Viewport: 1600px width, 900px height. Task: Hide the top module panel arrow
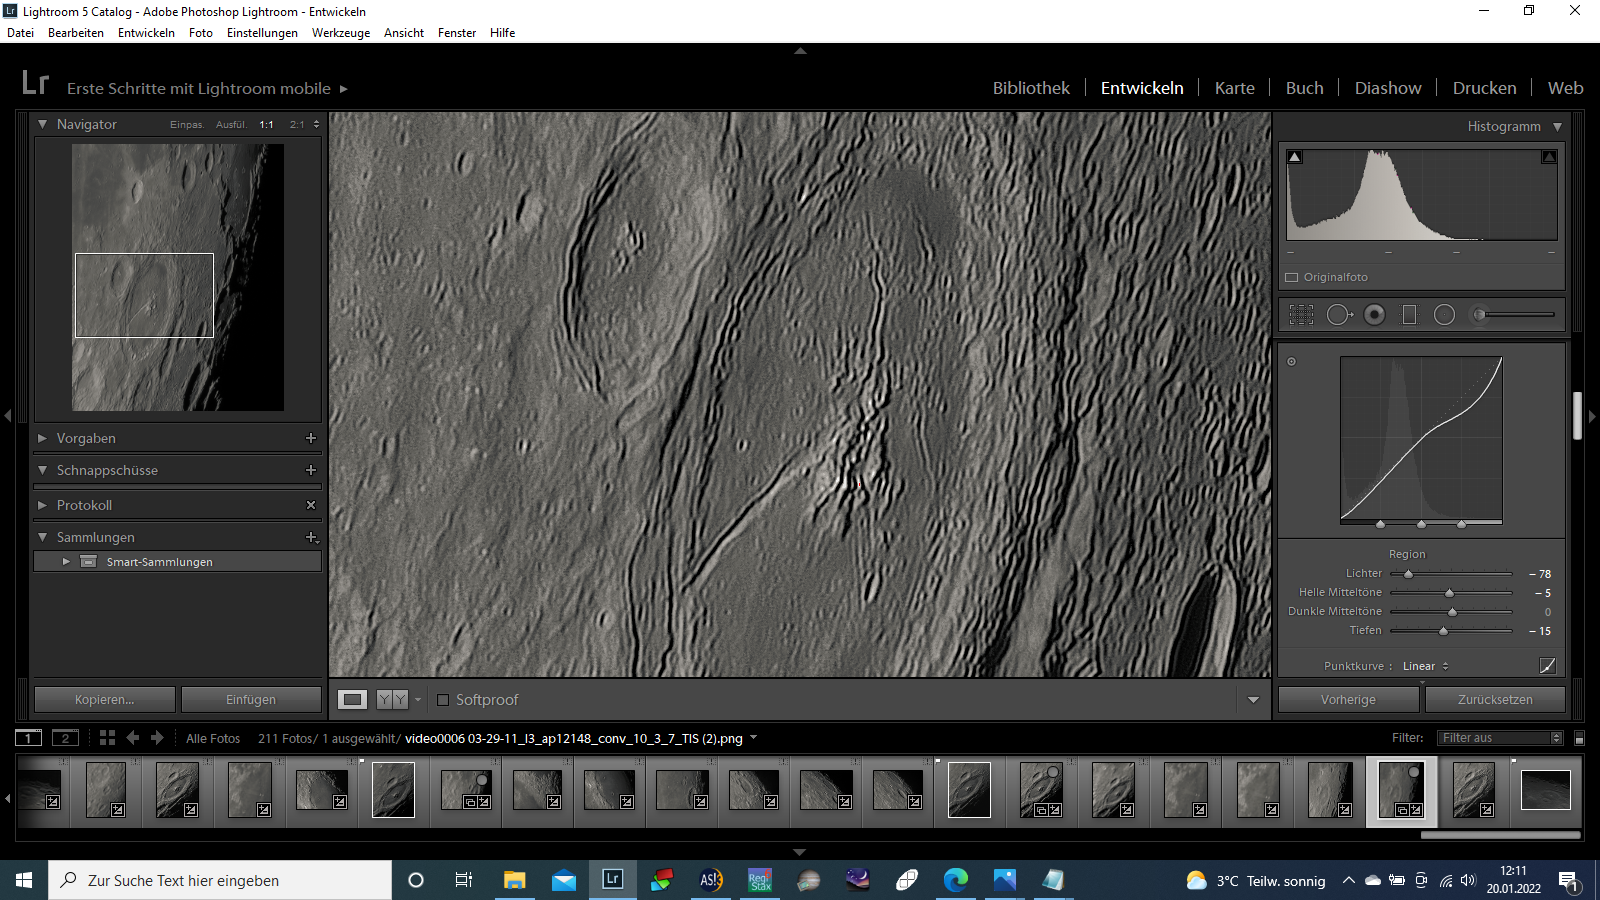click(800, 50)
